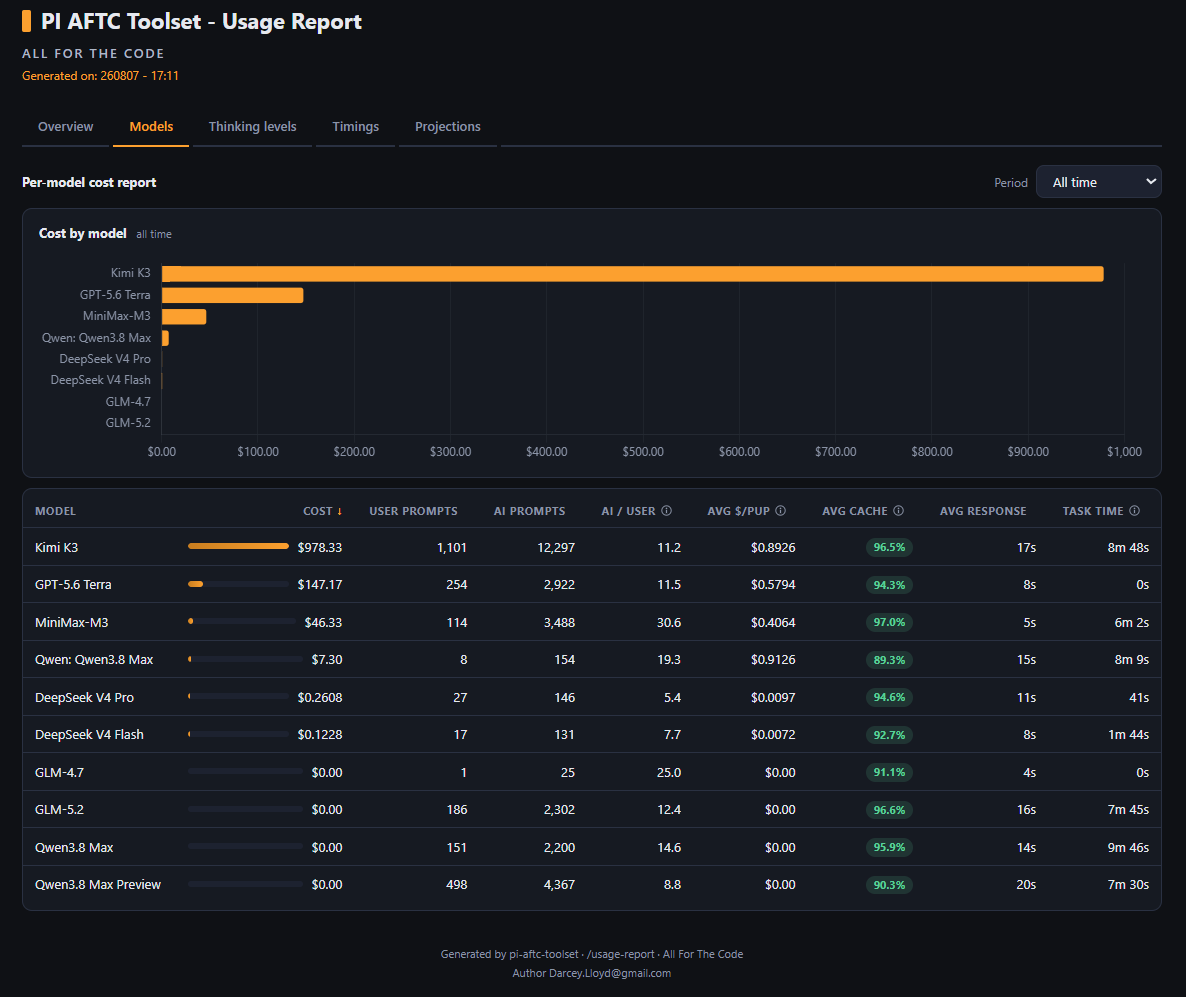Select the Qwen: Qwen3.8 Max table row name
Screen dimensions: 1186x997
coord(94,660)
